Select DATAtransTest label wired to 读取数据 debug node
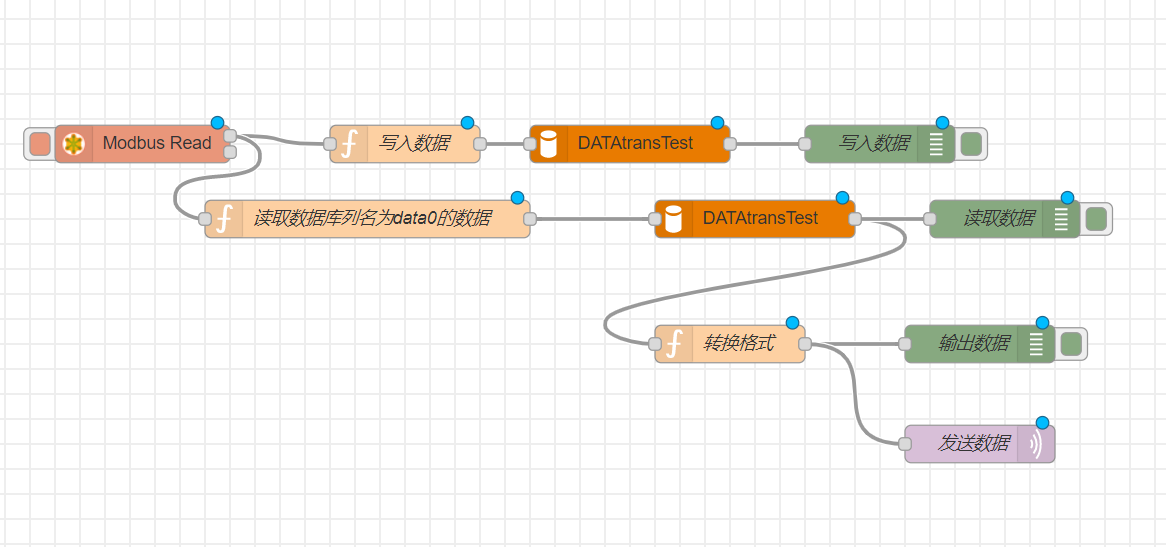The height and width of the screenshot is (547, 1166). coord(760,219)
